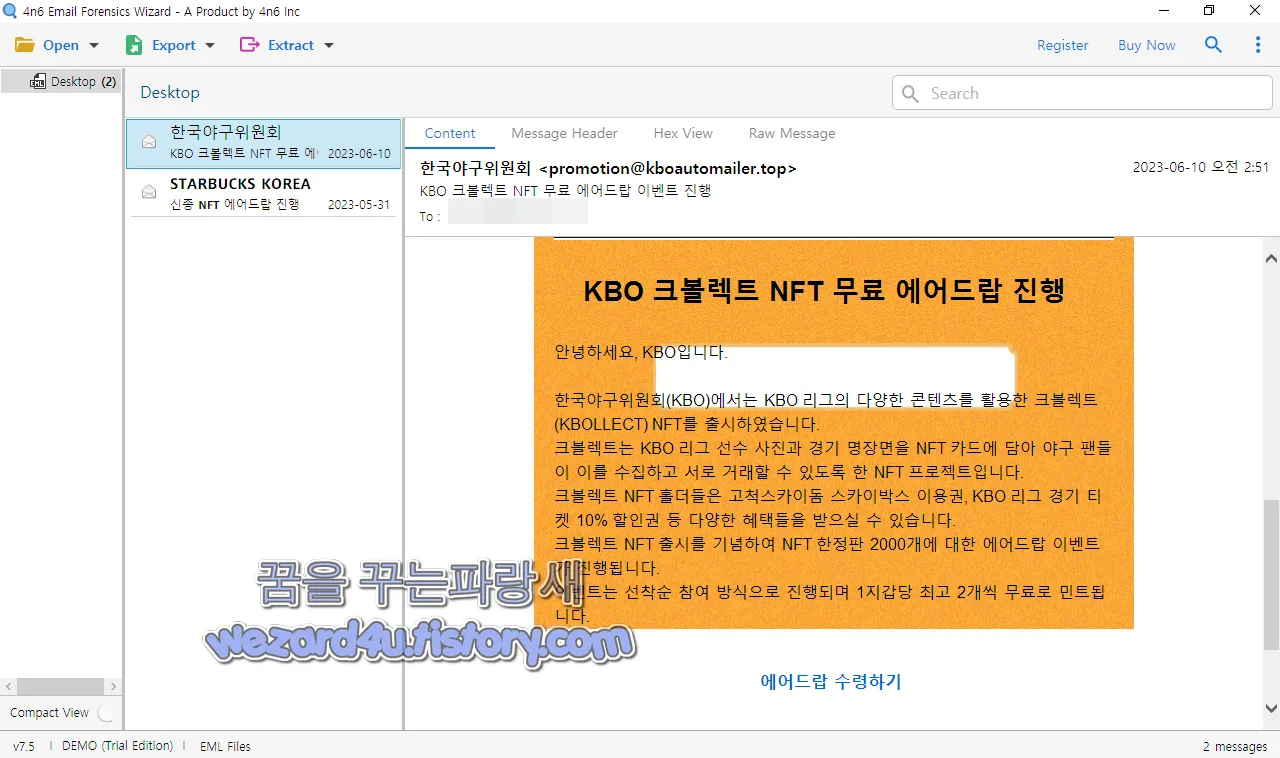Click the Desktop folder icon in the tree
The image size is (1280, 758).
(38, 81)
